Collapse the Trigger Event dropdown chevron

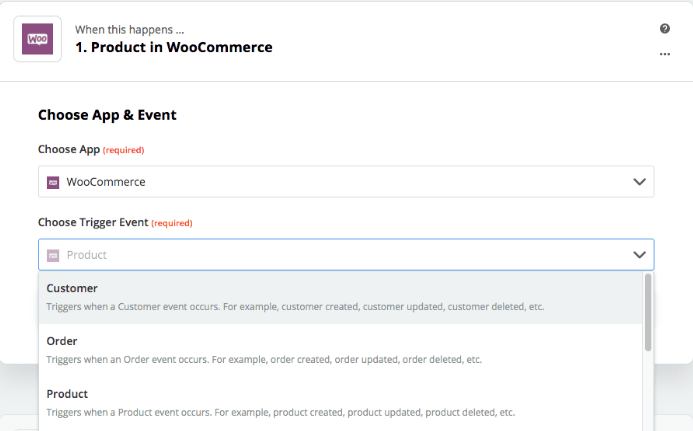point(640,255)
